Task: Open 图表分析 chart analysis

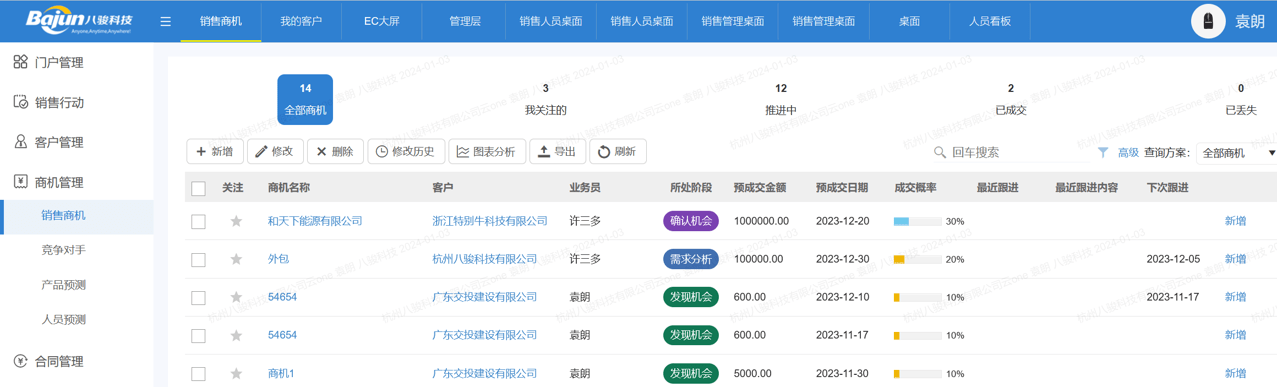Action: click(487, 151)
